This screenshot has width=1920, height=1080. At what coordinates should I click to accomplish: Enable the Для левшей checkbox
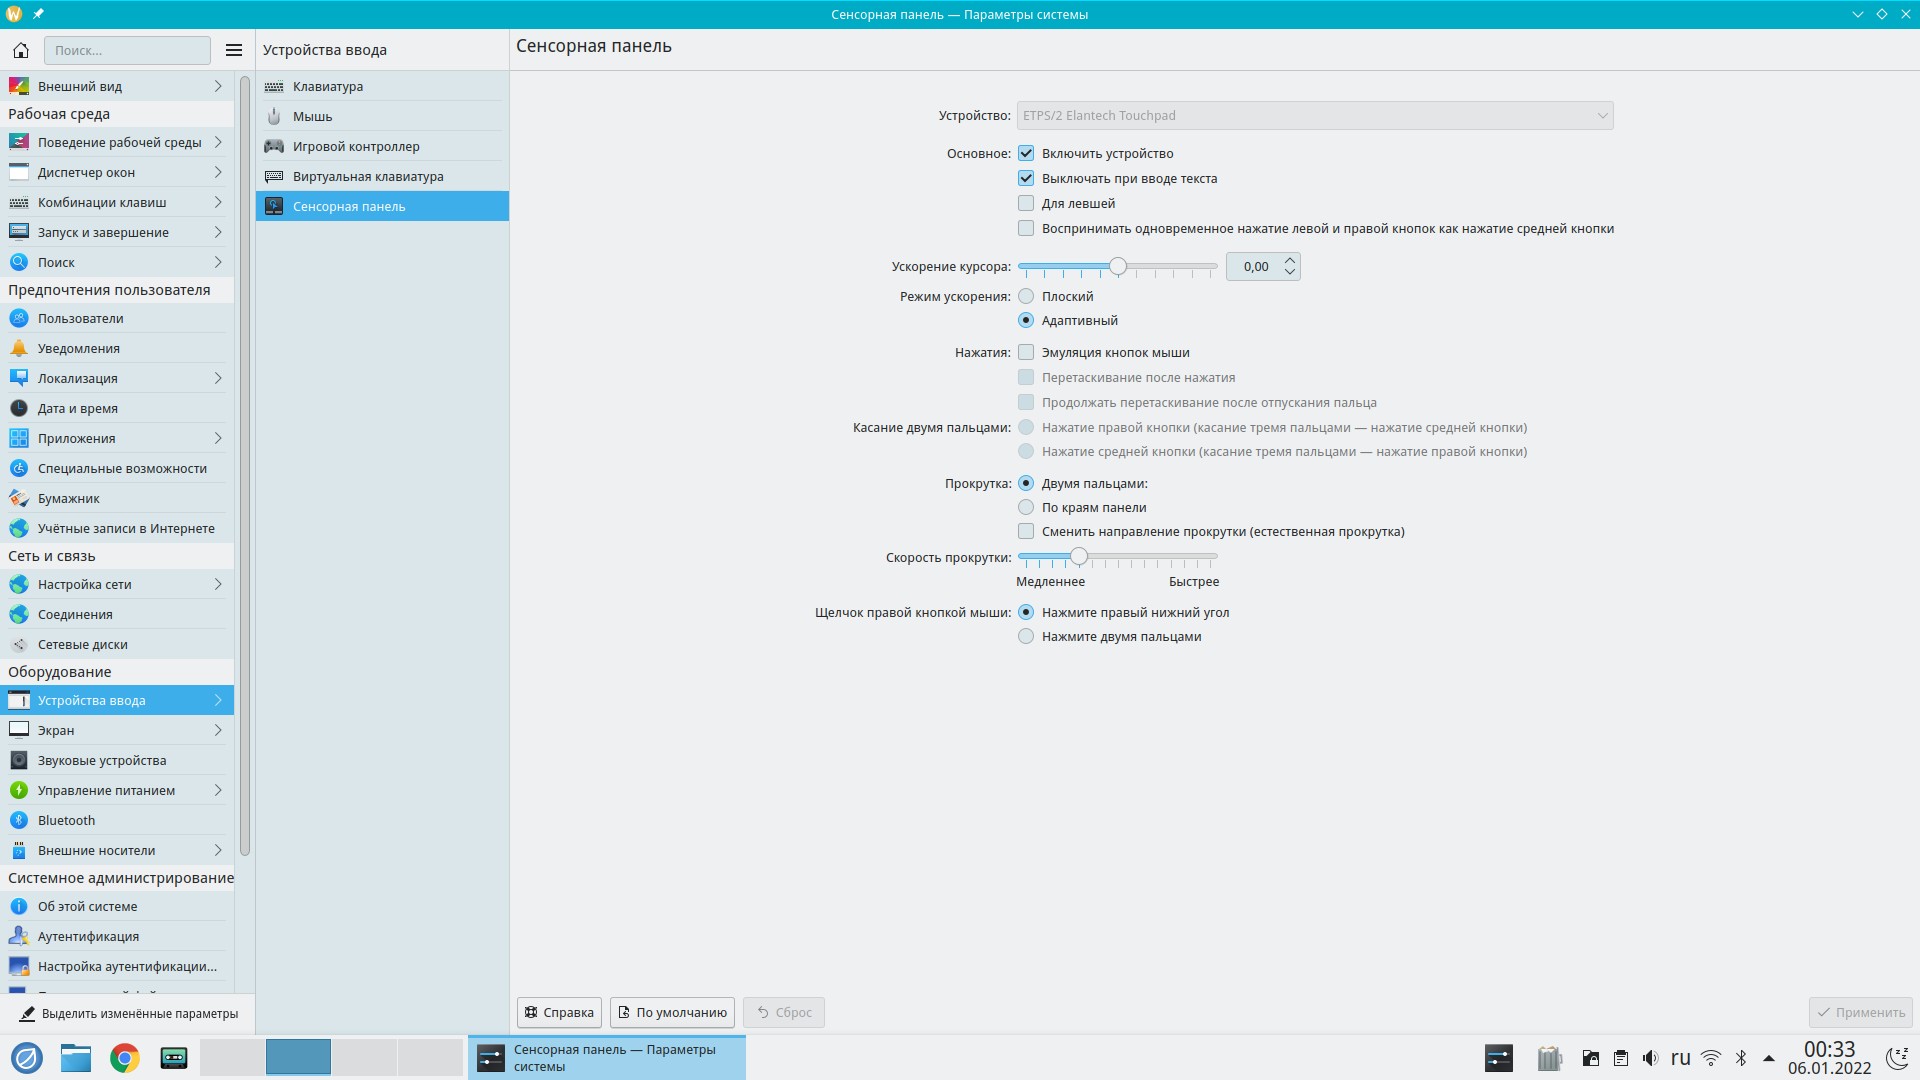point(1026,203)
